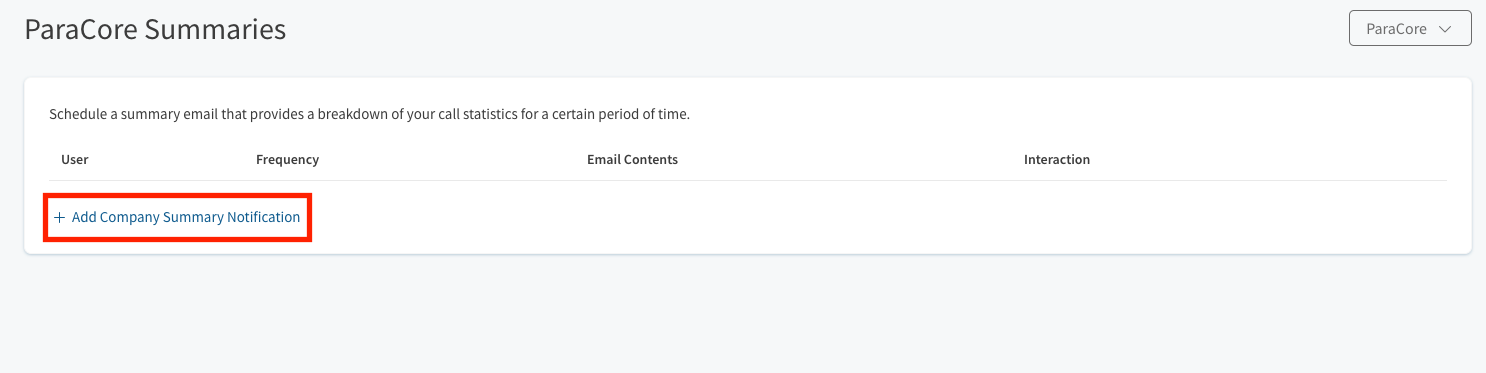
Task: Click the word Contents in Email Contents header
Action: (650, 160)
